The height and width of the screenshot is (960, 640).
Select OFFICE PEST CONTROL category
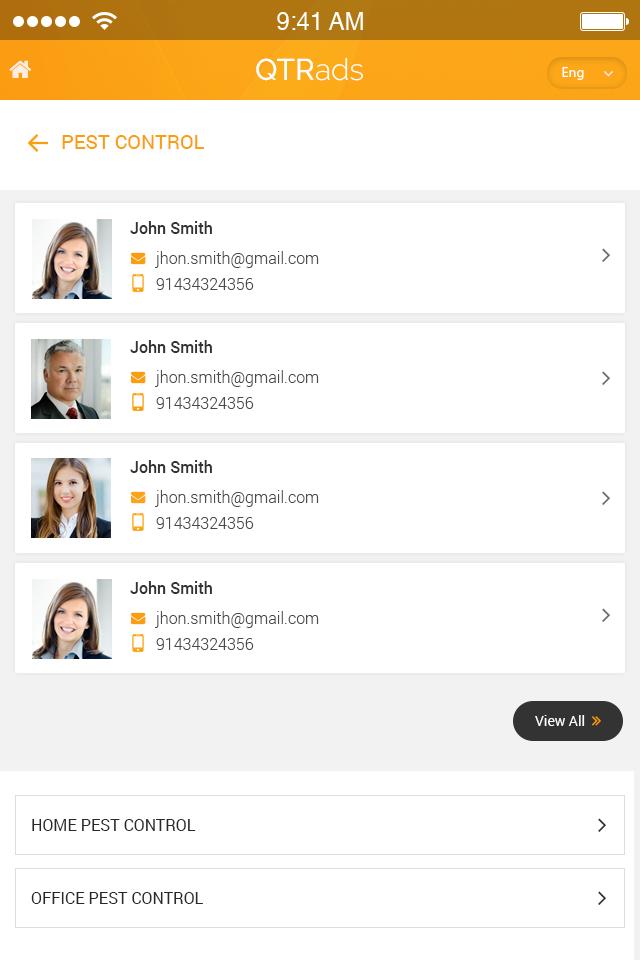320,898
